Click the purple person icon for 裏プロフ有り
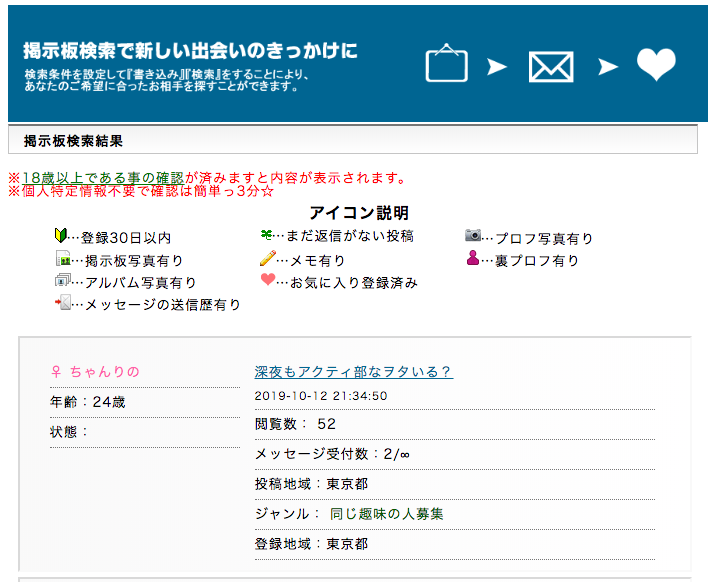The width and height of the screenshot is (712, 582). point(473,259)
